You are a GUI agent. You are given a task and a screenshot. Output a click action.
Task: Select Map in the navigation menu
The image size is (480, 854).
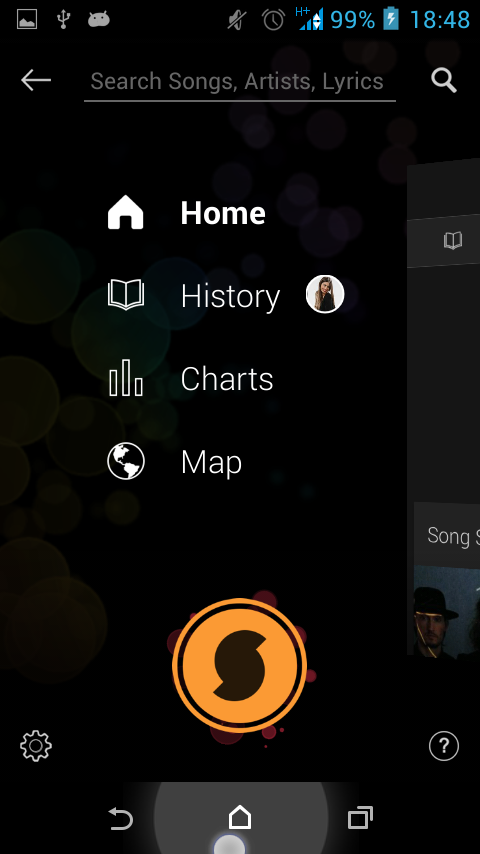tap(211, 463)
